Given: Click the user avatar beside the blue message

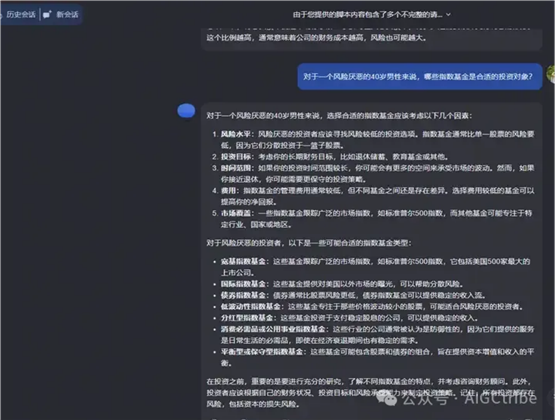Looking at the screenshot, I should [x=551, y=74].
